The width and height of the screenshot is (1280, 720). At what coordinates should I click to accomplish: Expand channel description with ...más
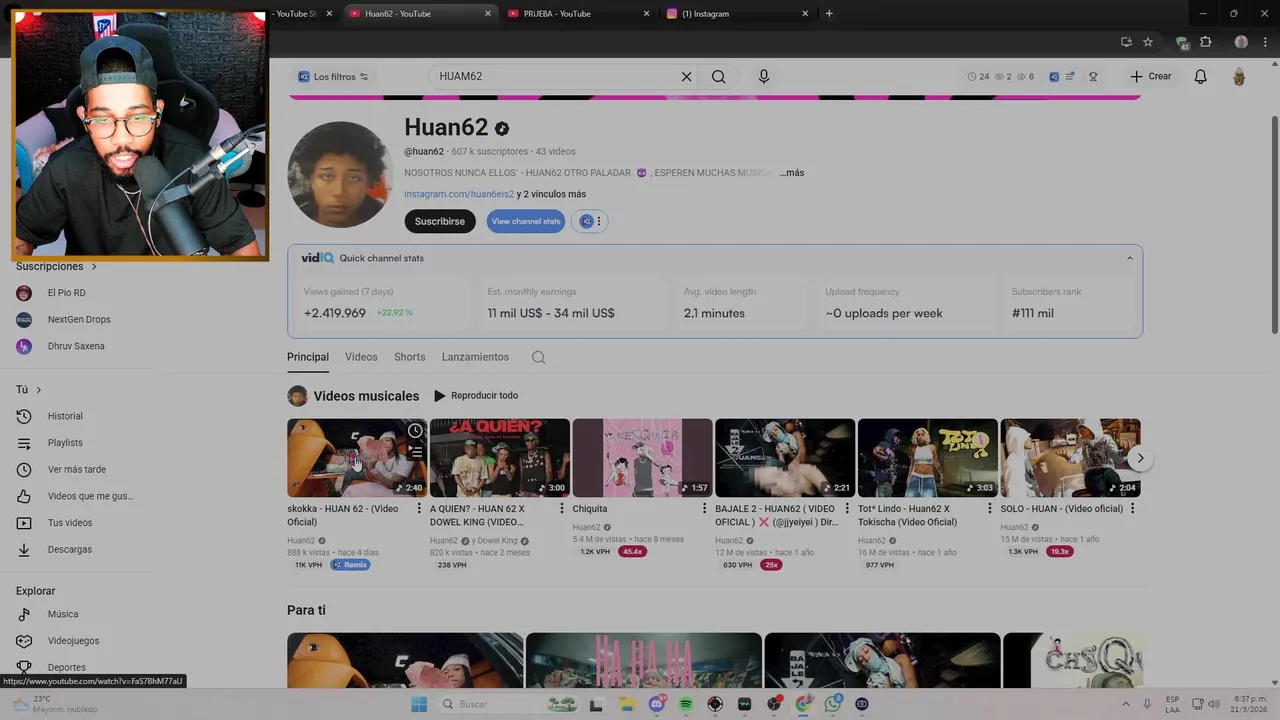click(x=792, y=173)
